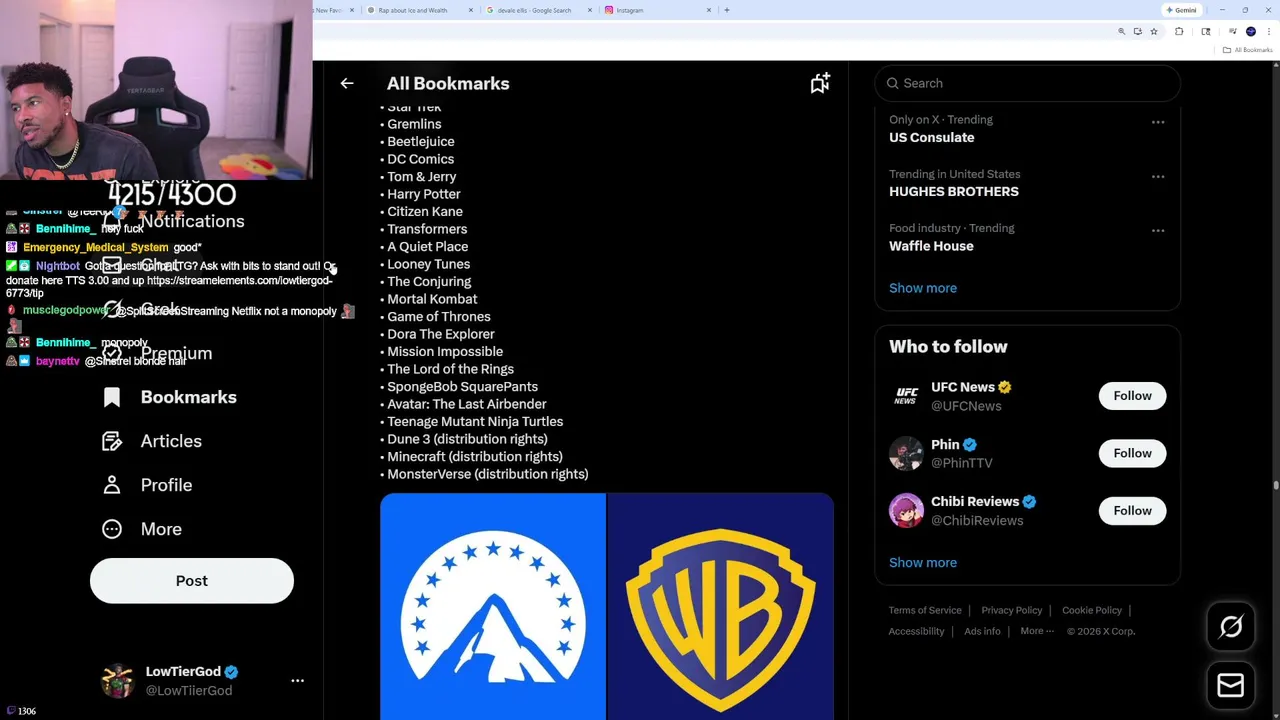The height and width of the screenshot is (720, 1280).
Task: Open Terms of Service link
Action: click(925, 610)
